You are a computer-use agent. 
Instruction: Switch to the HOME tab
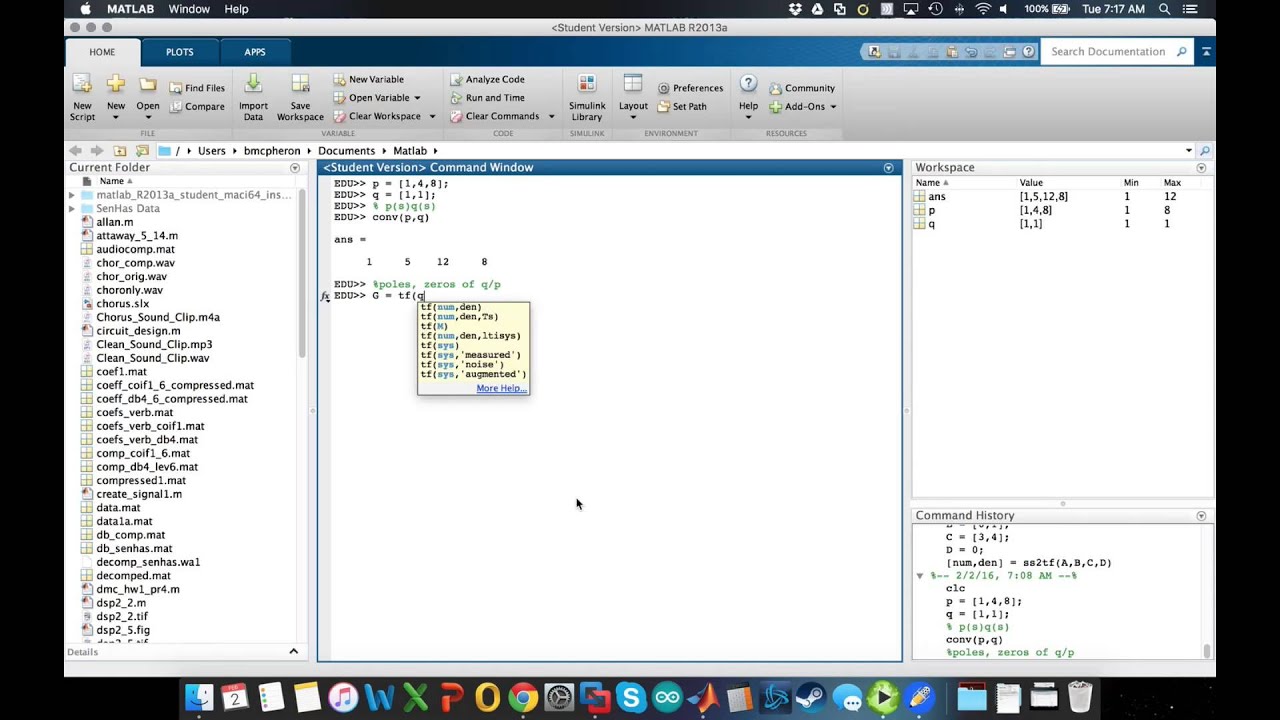click(102, 52)
